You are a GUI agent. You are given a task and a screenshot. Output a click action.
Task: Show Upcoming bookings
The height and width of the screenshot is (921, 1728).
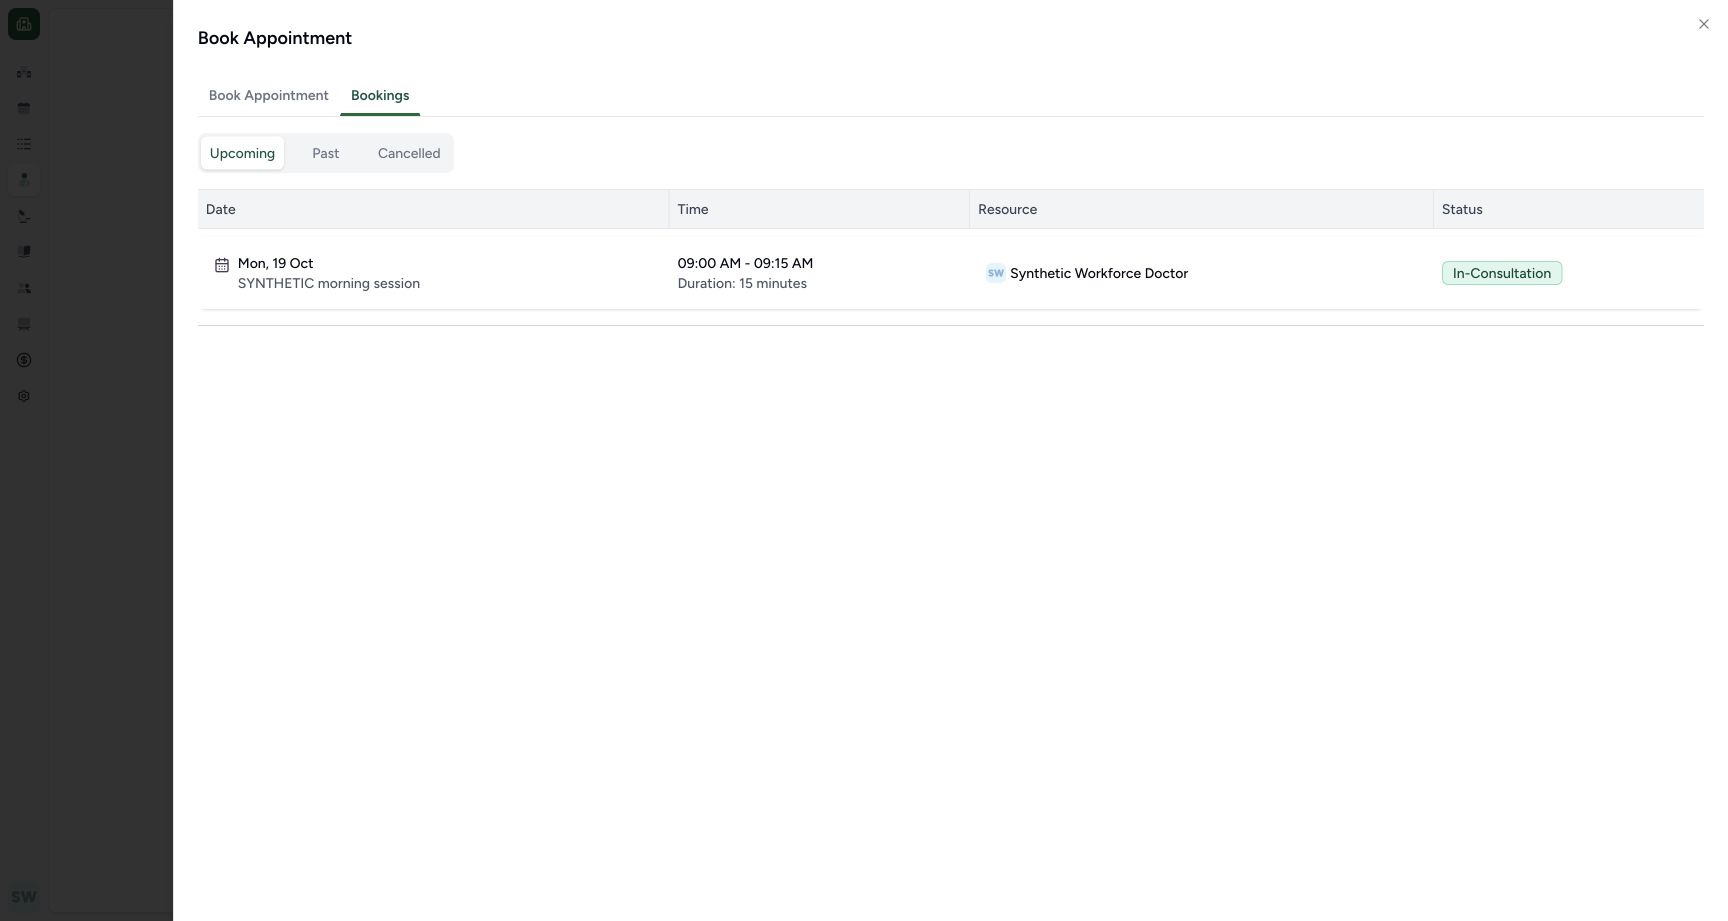click(x=242, y=153)
